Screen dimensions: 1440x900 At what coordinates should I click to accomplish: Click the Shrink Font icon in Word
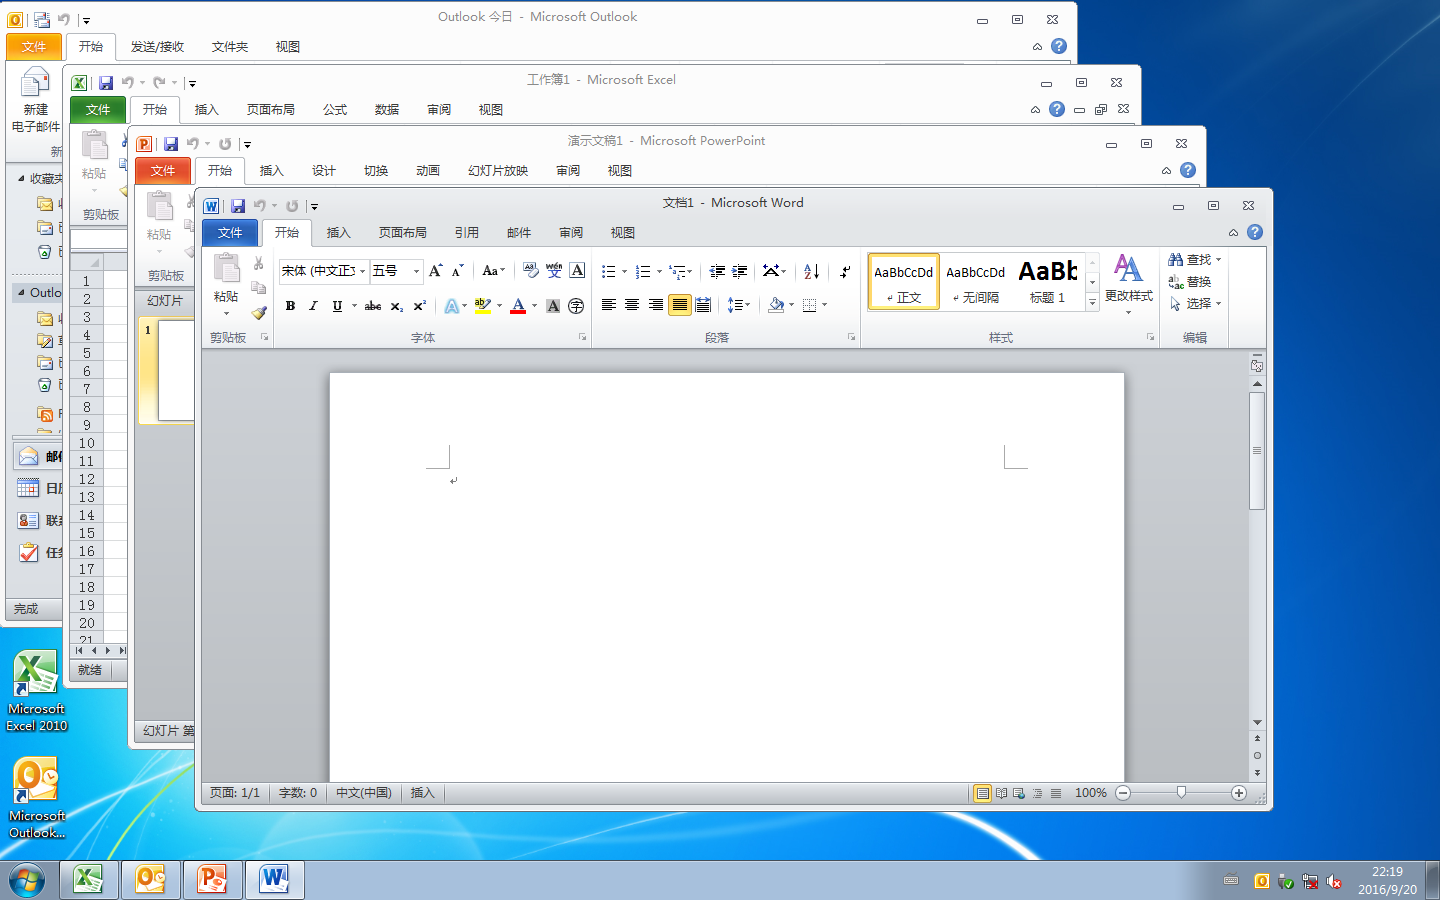[457, 271]
